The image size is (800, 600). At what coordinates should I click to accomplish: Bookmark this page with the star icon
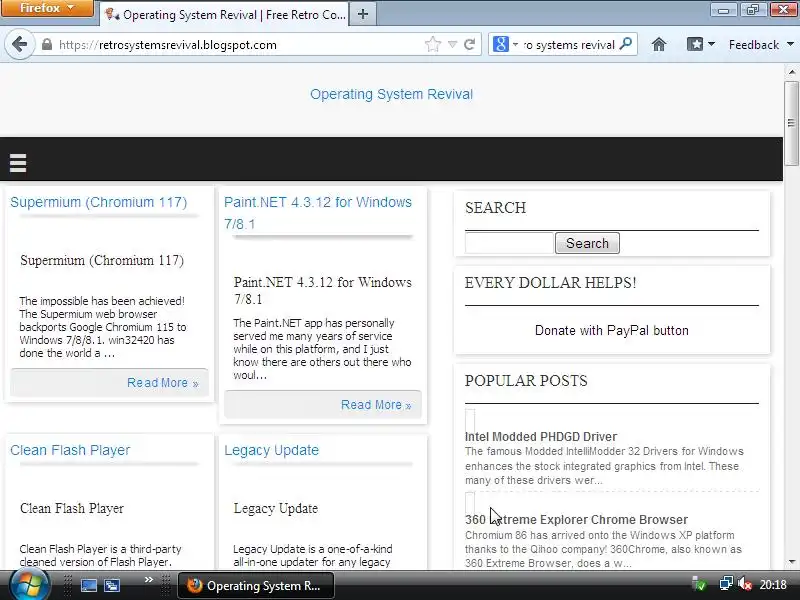[433, 45]
